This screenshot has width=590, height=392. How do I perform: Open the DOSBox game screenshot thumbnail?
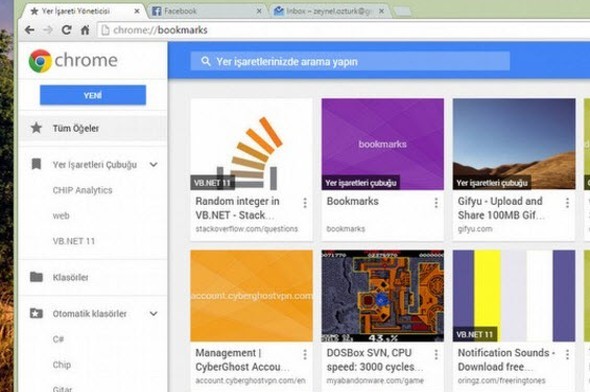click(382, 296)
